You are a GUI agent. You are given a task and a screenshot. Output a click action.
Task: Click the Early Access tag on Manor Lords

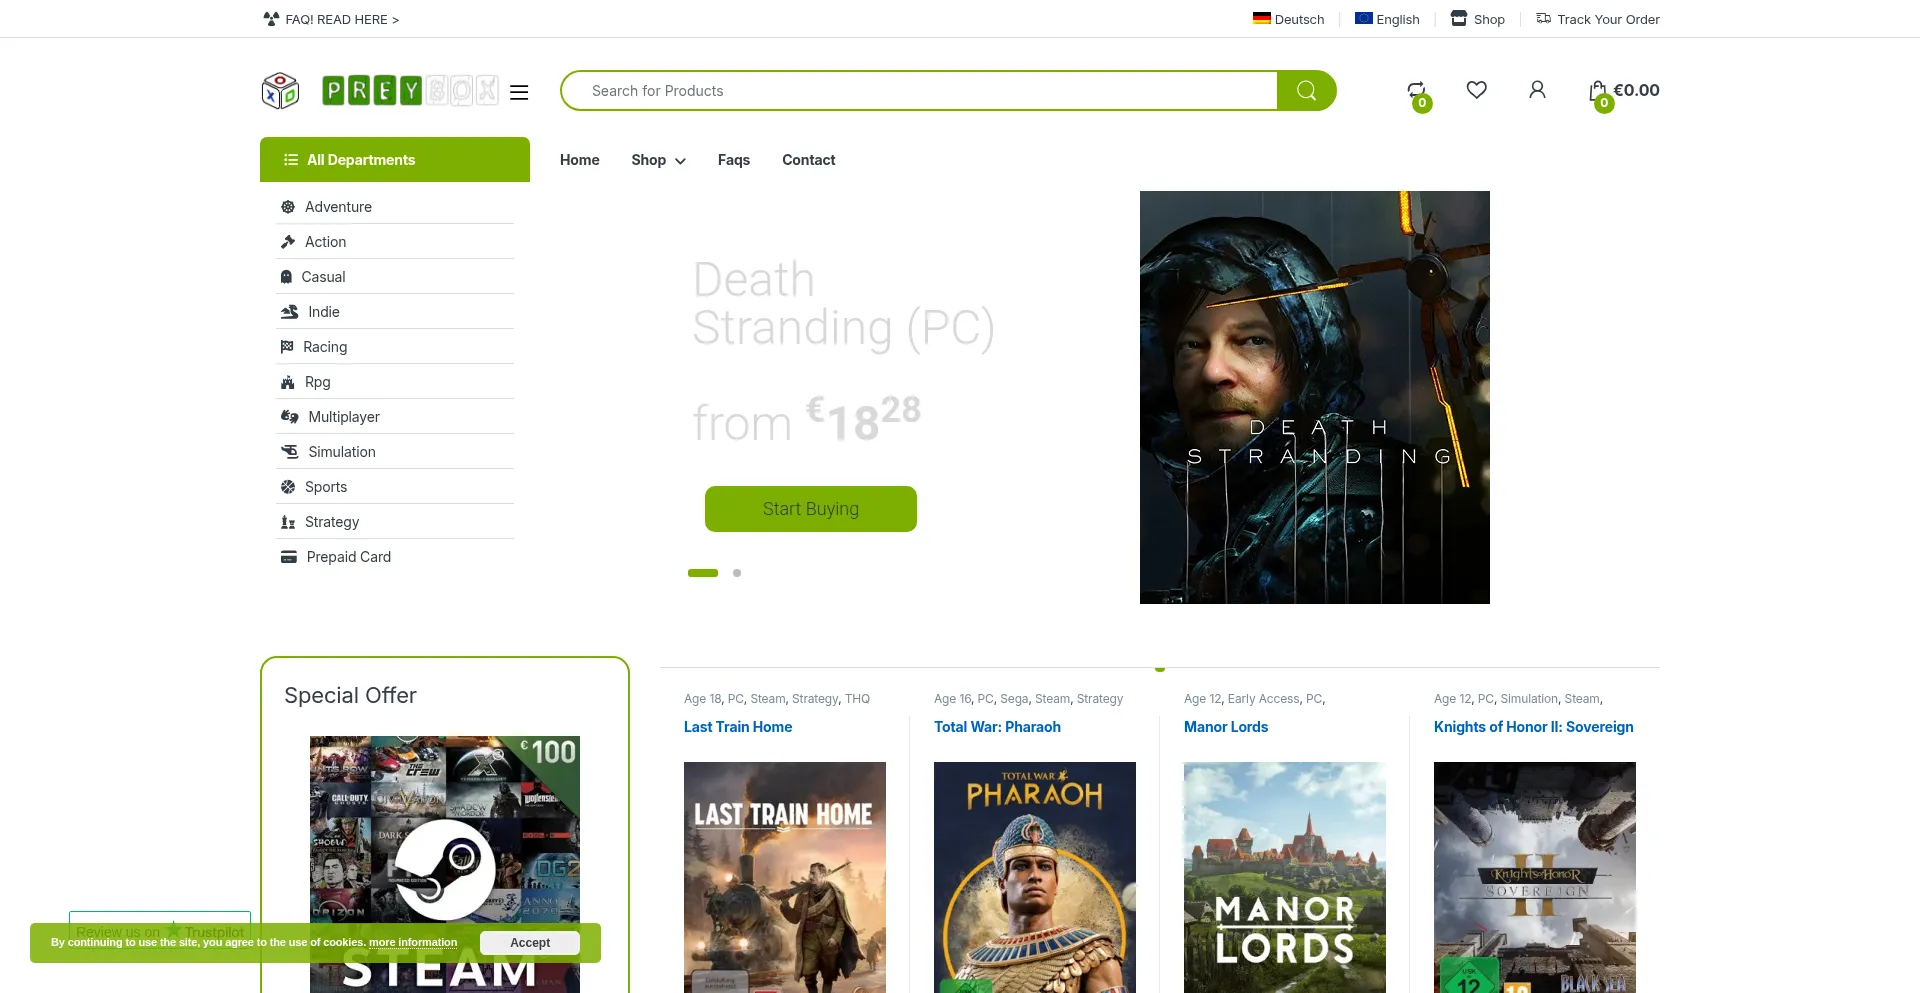coord(1264,699)
